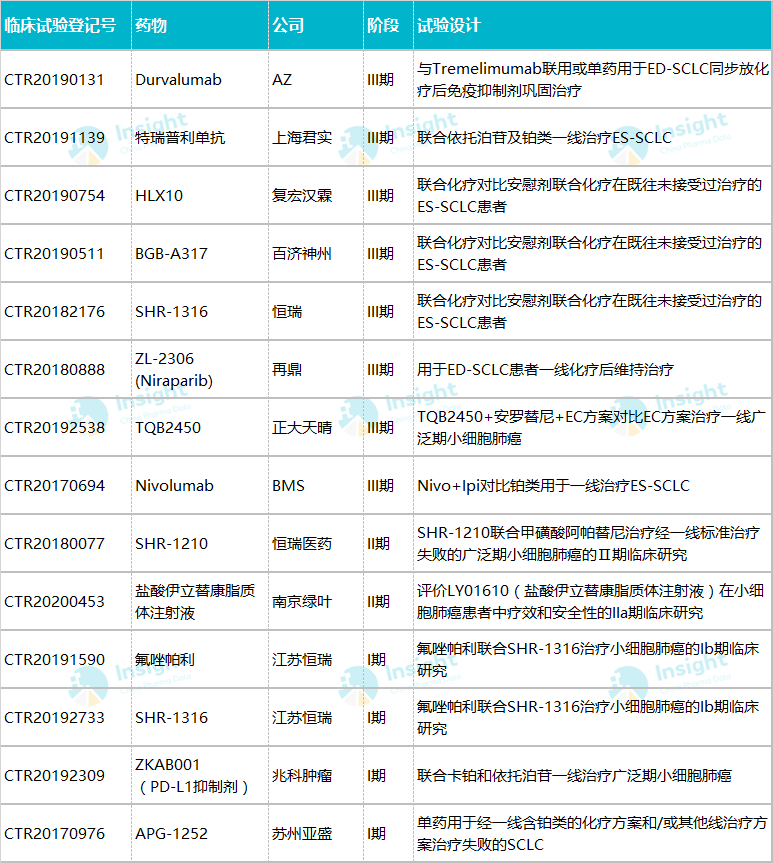
Task: Select registration number CTR20180077
Action: tap(54, 544)
